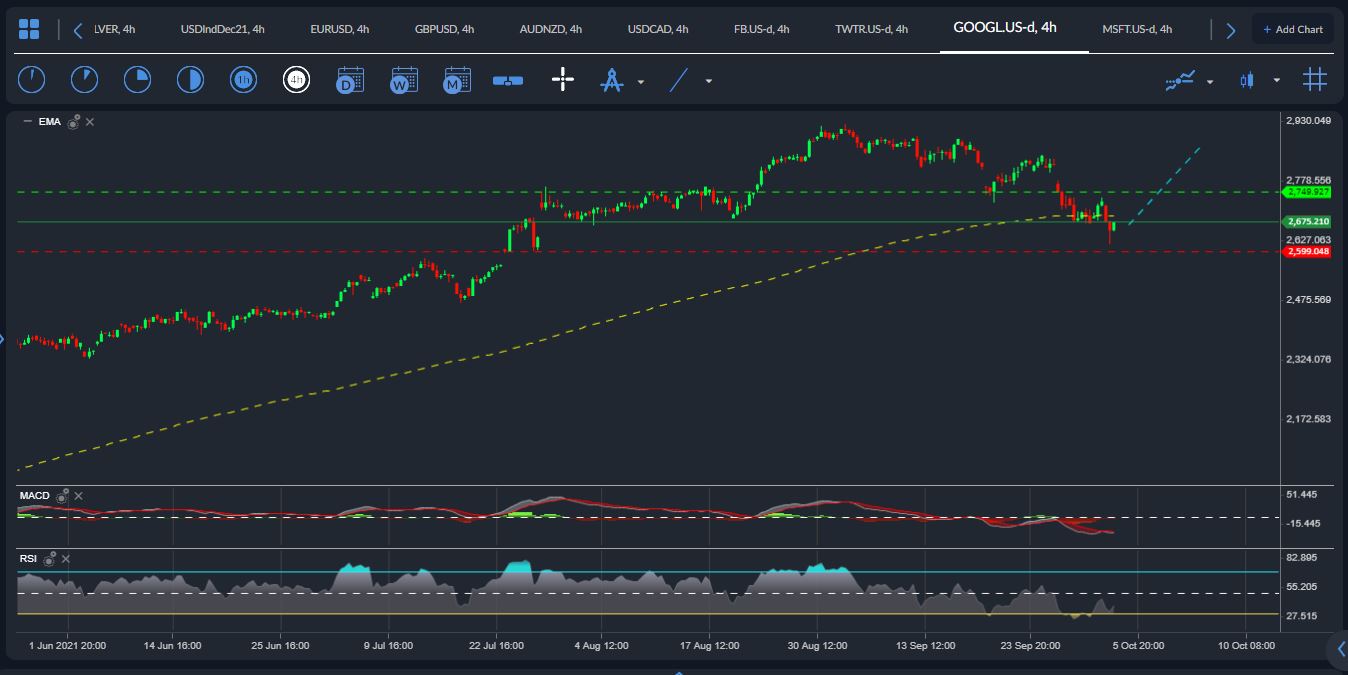Expand the drawing tools compass dropdown

pos(641,82)
